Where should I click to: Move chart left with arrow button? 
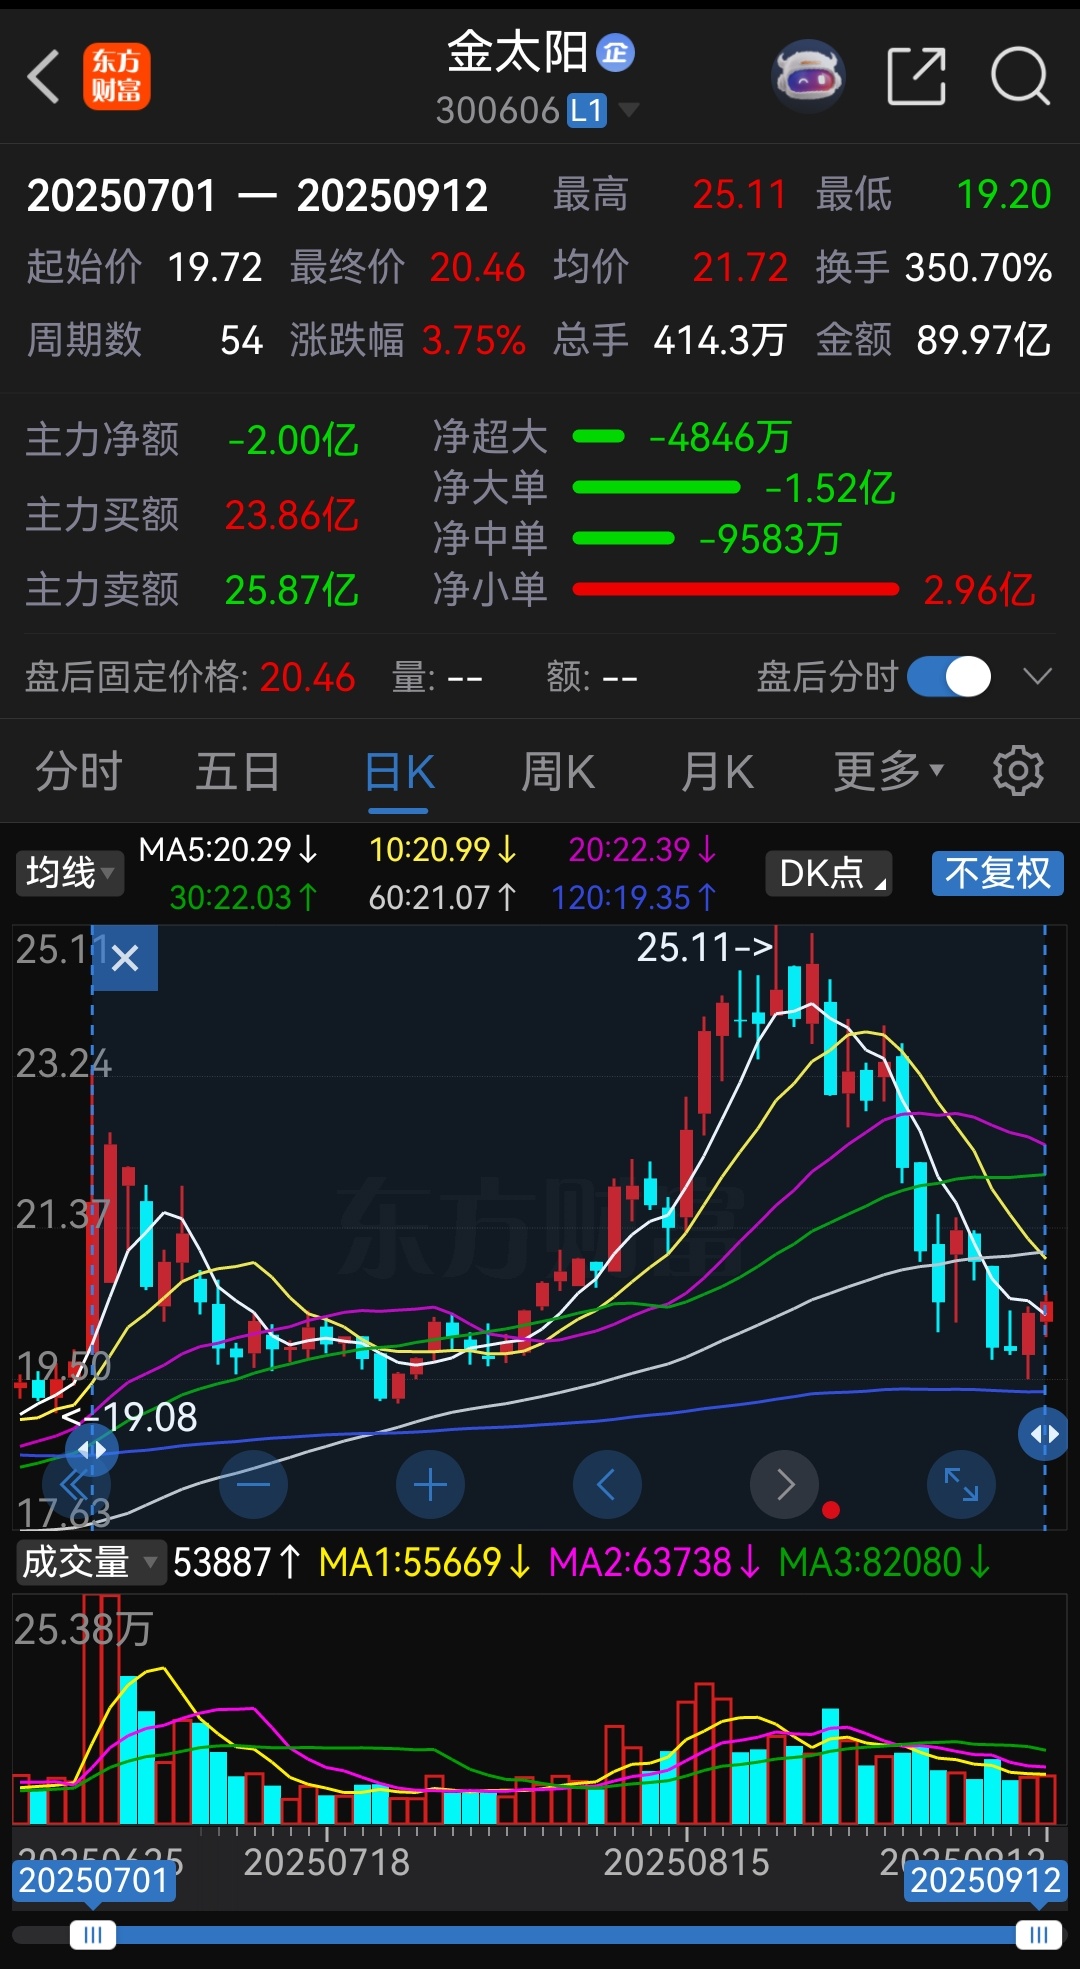(607, 1484)
